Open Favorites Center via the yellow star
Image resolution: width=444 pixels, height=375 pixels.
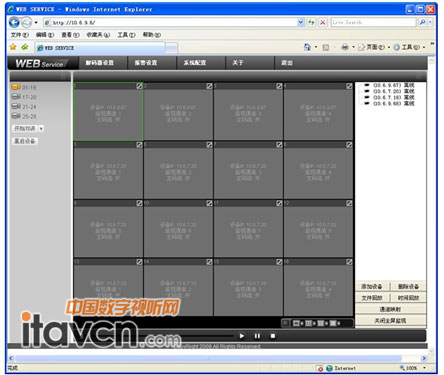pos(13,47)
